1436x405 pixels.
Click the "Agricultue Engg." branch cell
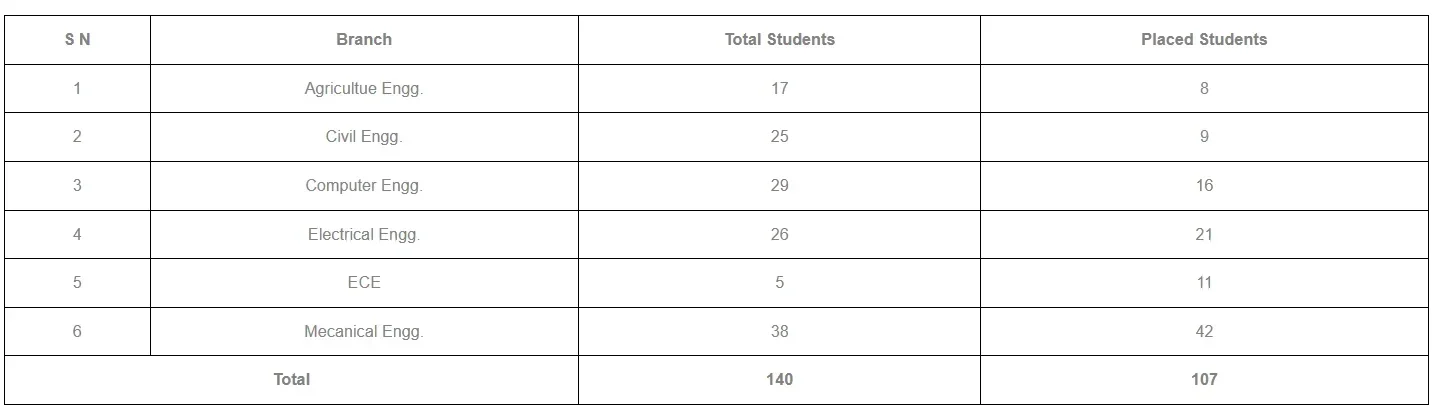(x=364, y=88)
